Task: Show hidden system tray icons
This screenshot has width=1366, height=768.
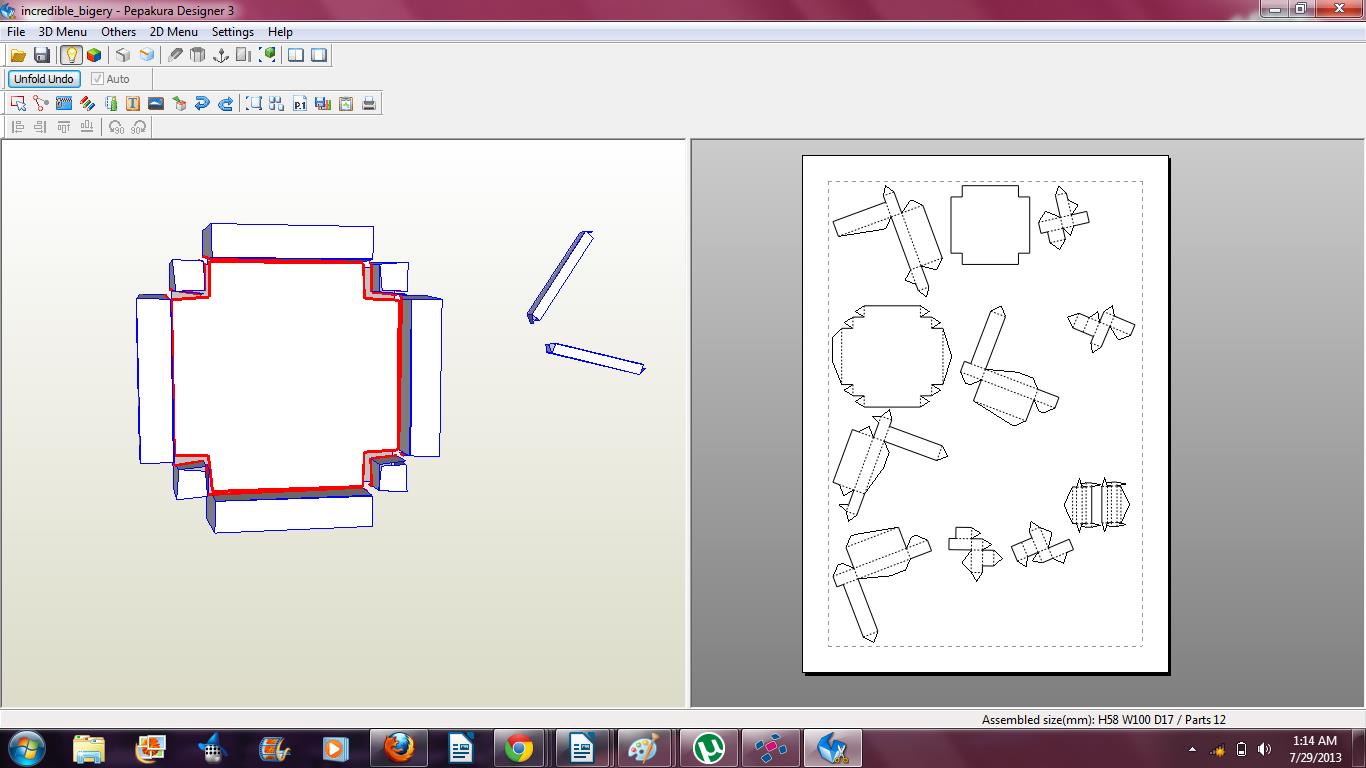Action: point(1192,749)
